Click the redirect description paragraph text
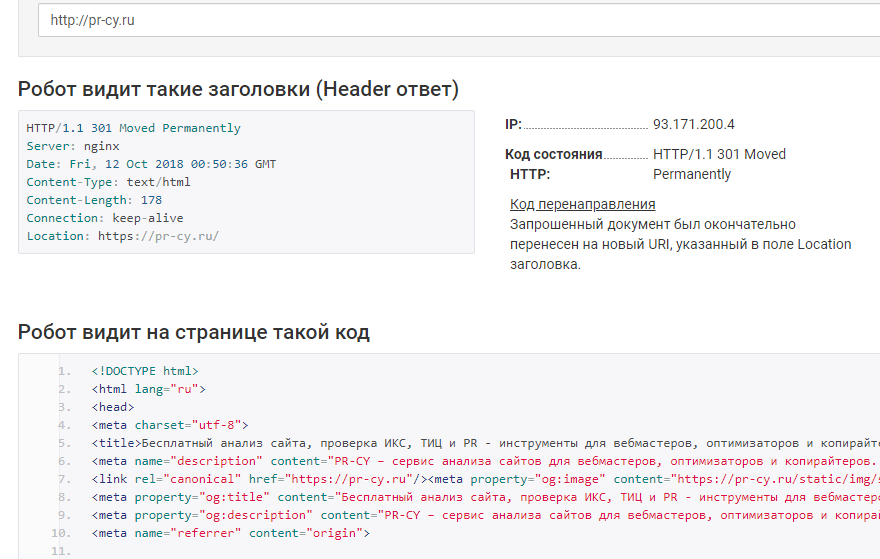This screenshot has height=559, width=880. pyautogui.click(x=680, y=244)
